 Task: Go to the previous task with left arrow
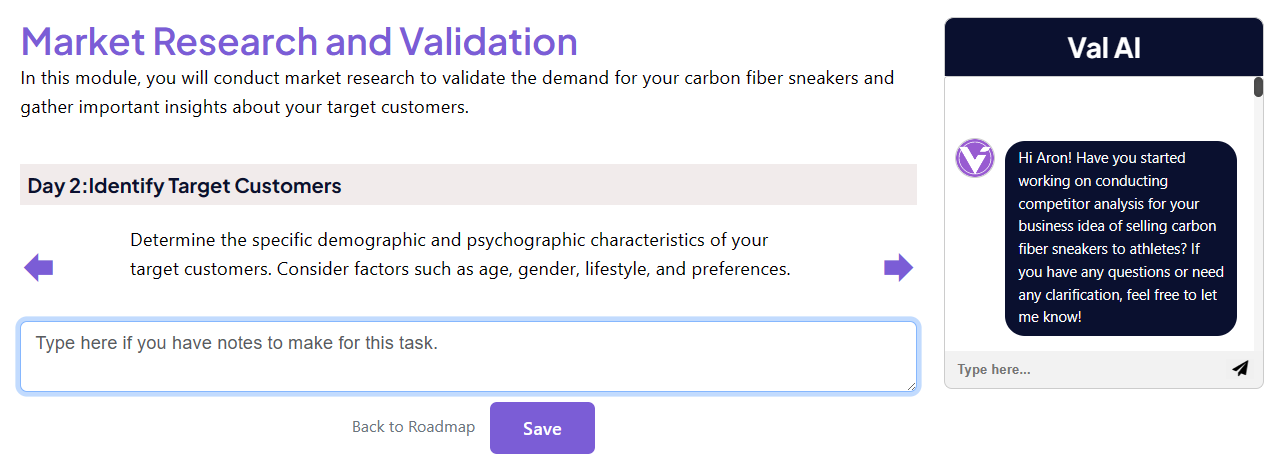click(38, 268)
